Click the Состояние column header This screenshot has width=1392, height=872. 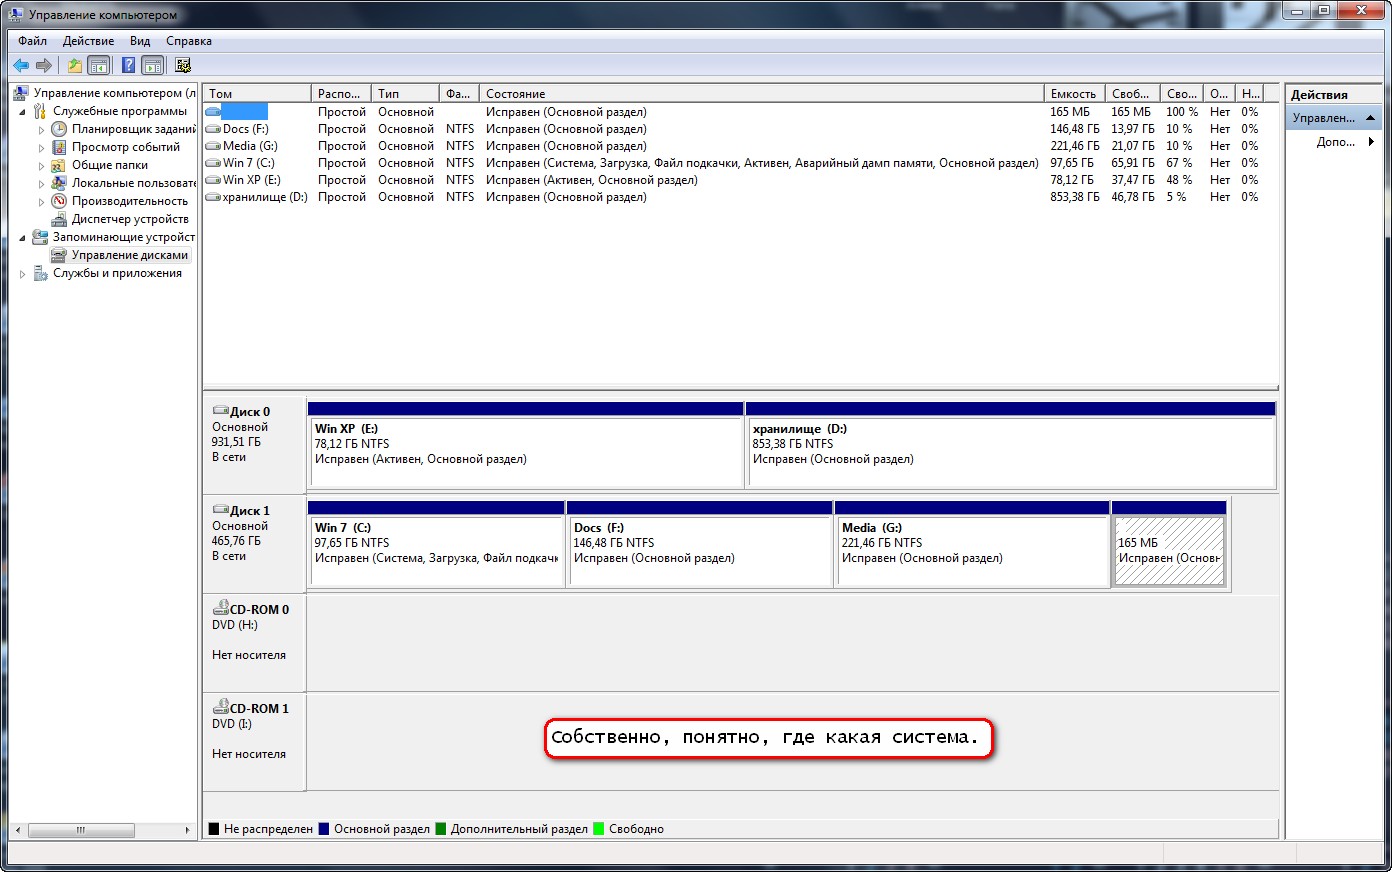760,94
